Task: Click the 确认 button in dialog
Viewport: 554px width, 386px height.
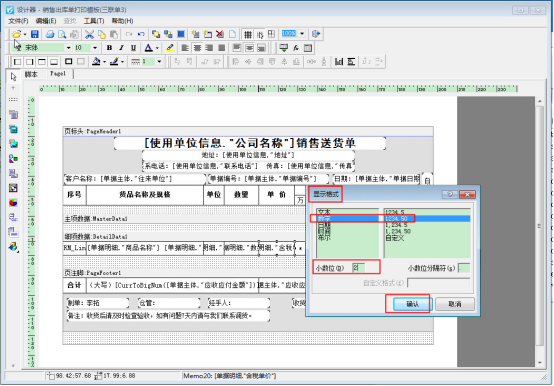Action: click(x=413, y=304)
